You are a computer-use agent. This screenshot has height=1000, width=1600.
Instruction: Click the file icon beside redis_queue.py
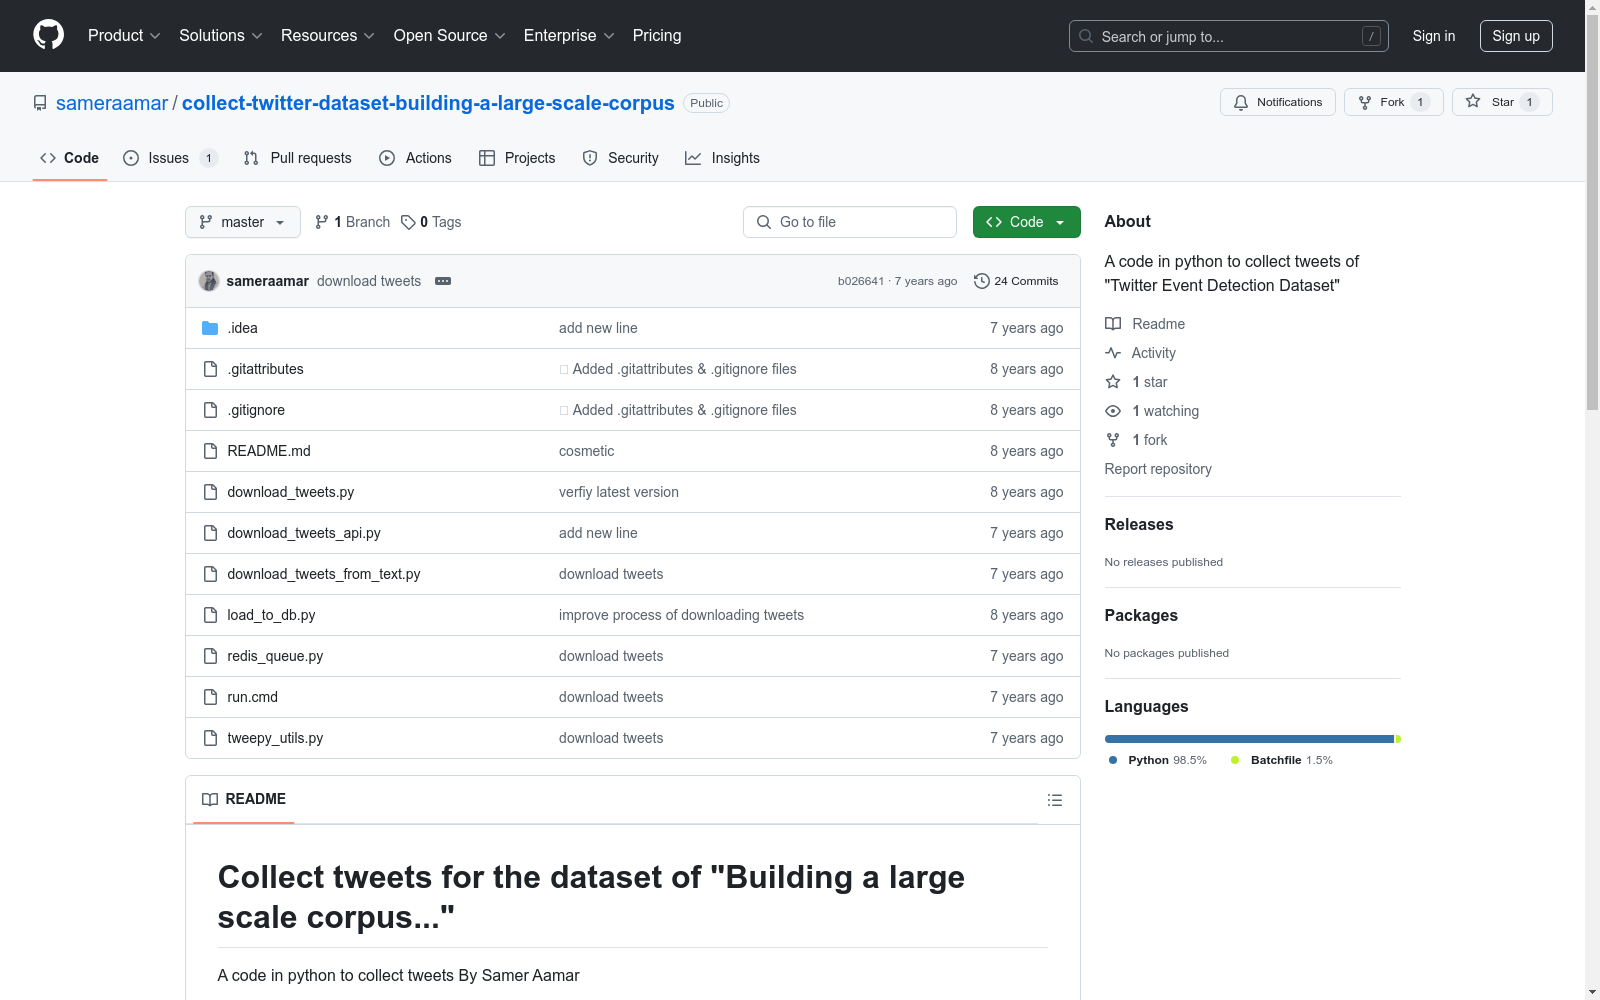210,656
